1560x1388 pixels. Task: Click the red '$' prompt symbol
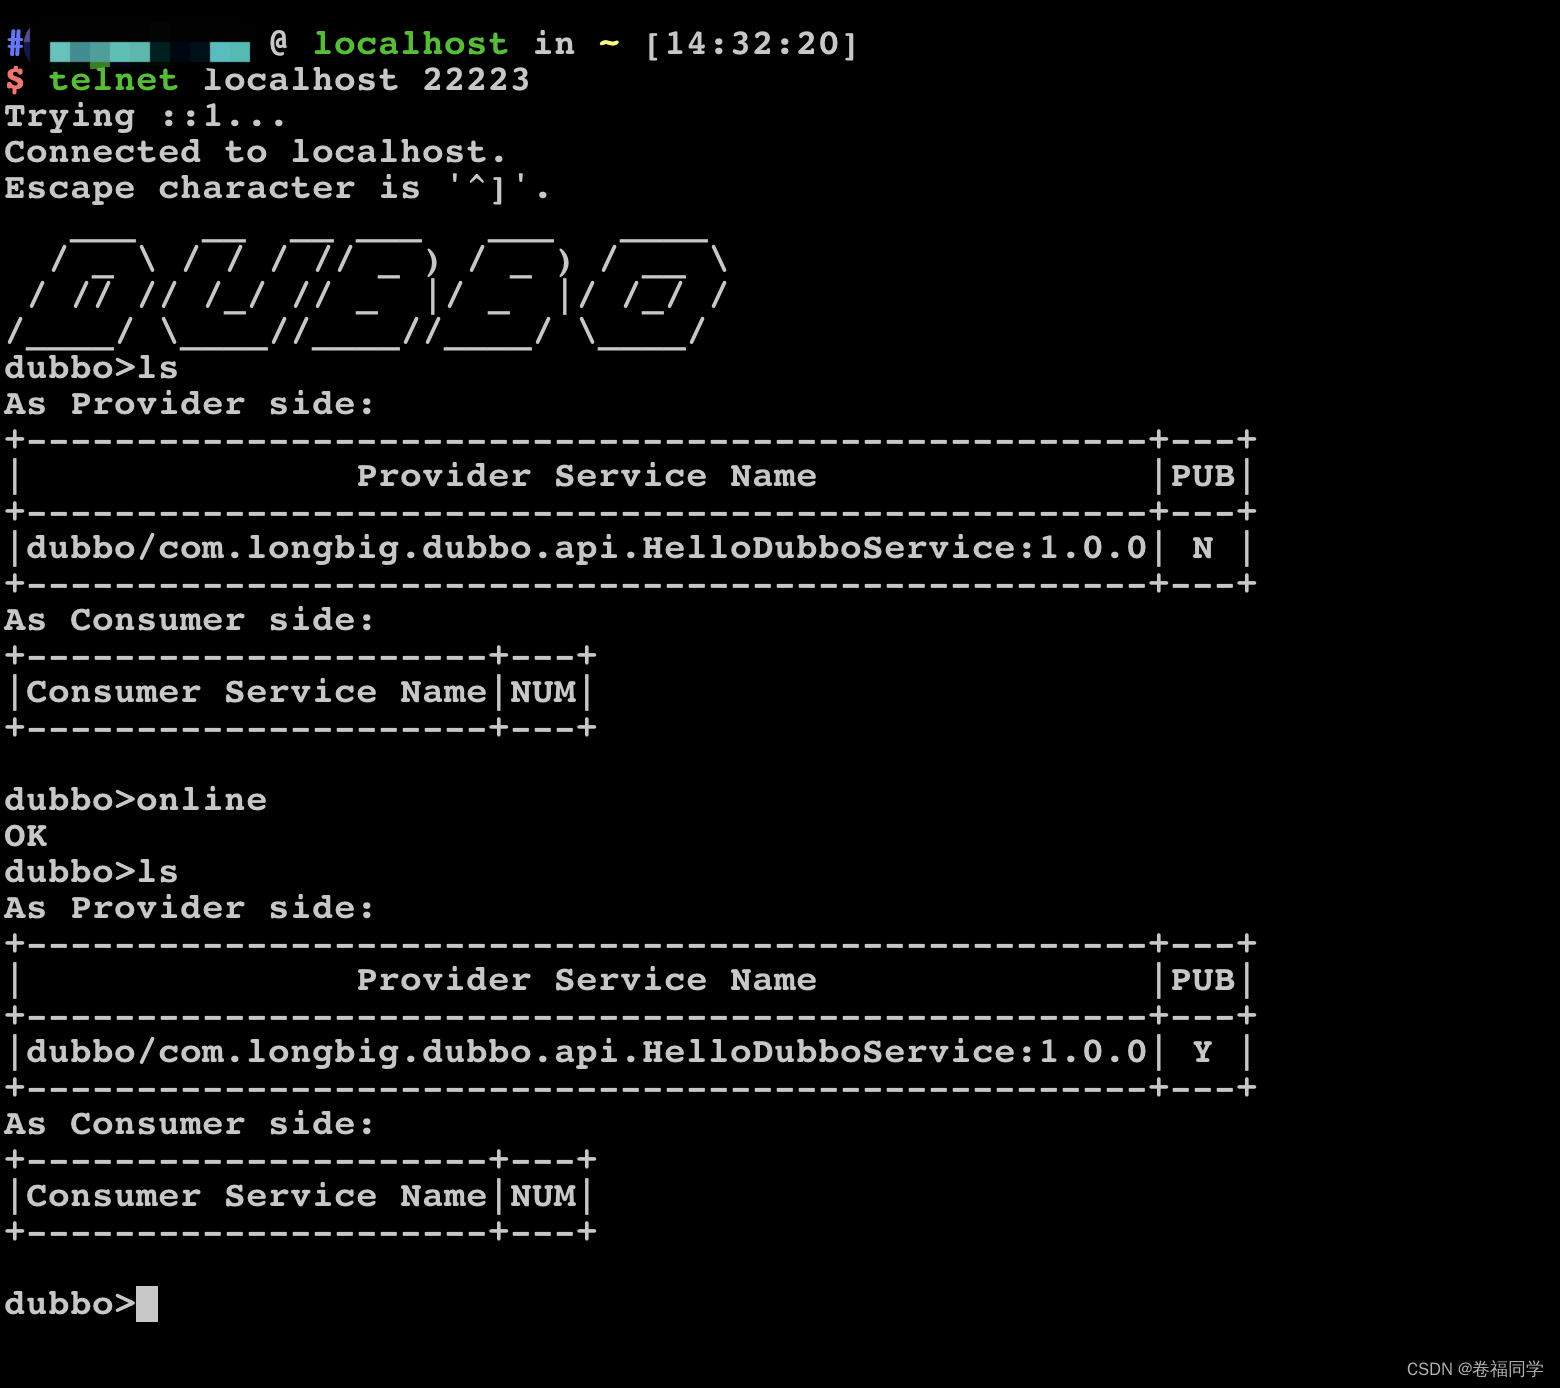(x=15, y=80)
